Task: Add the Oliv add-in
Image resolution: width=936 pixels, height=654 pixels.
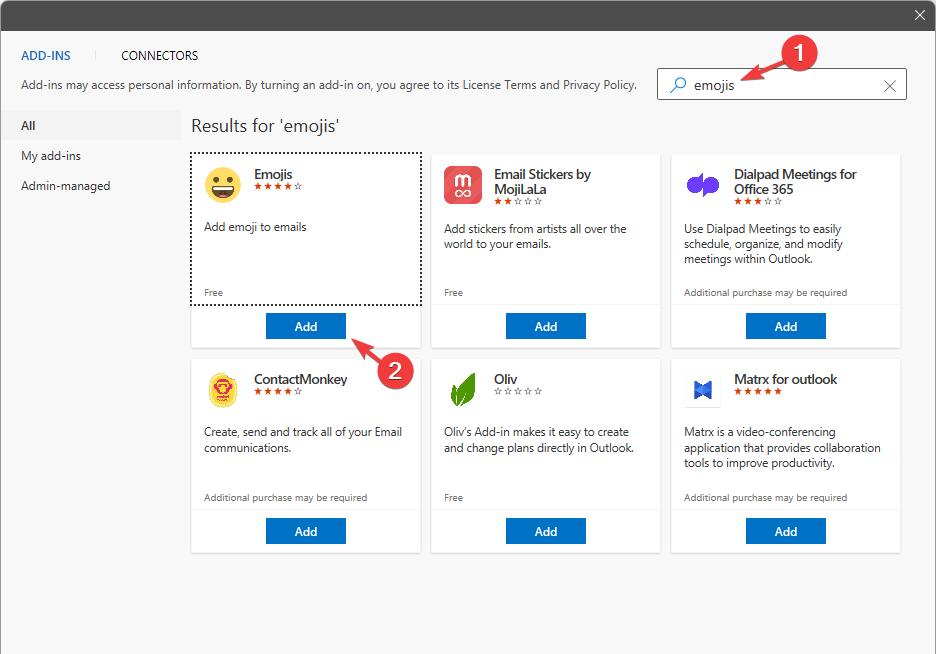Action: pos(546,531)
